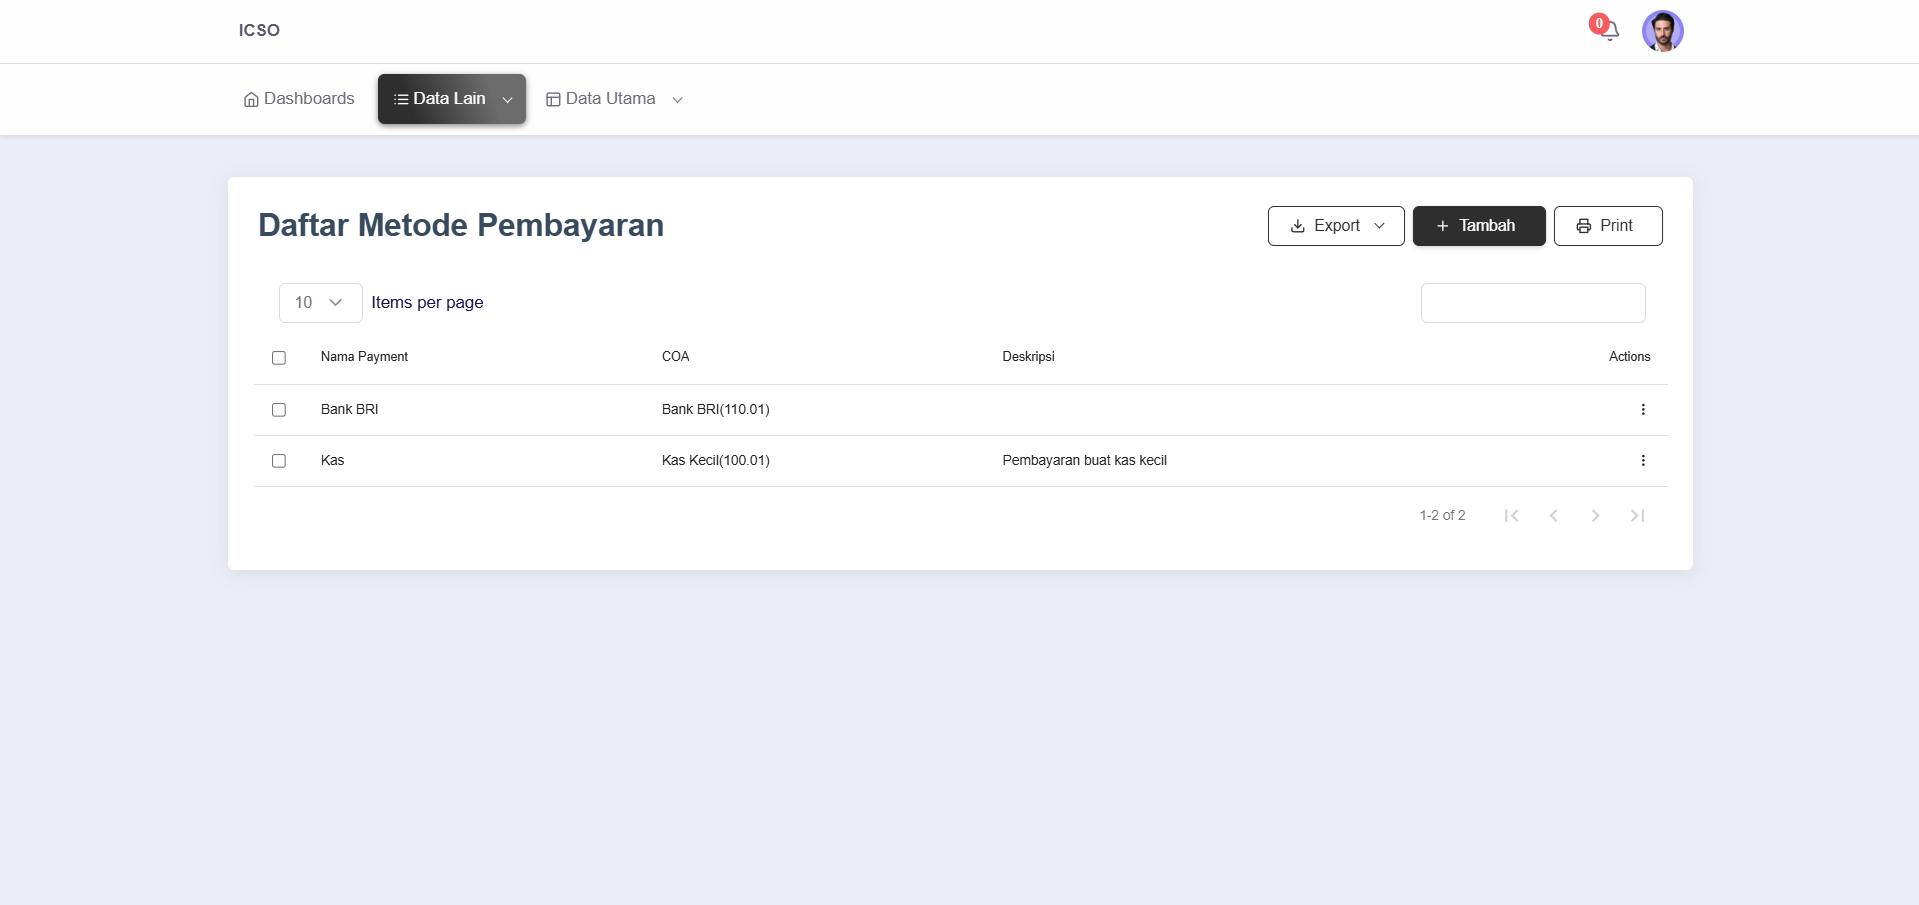
Task: Click the ICSO logo text
Action: 259,30
